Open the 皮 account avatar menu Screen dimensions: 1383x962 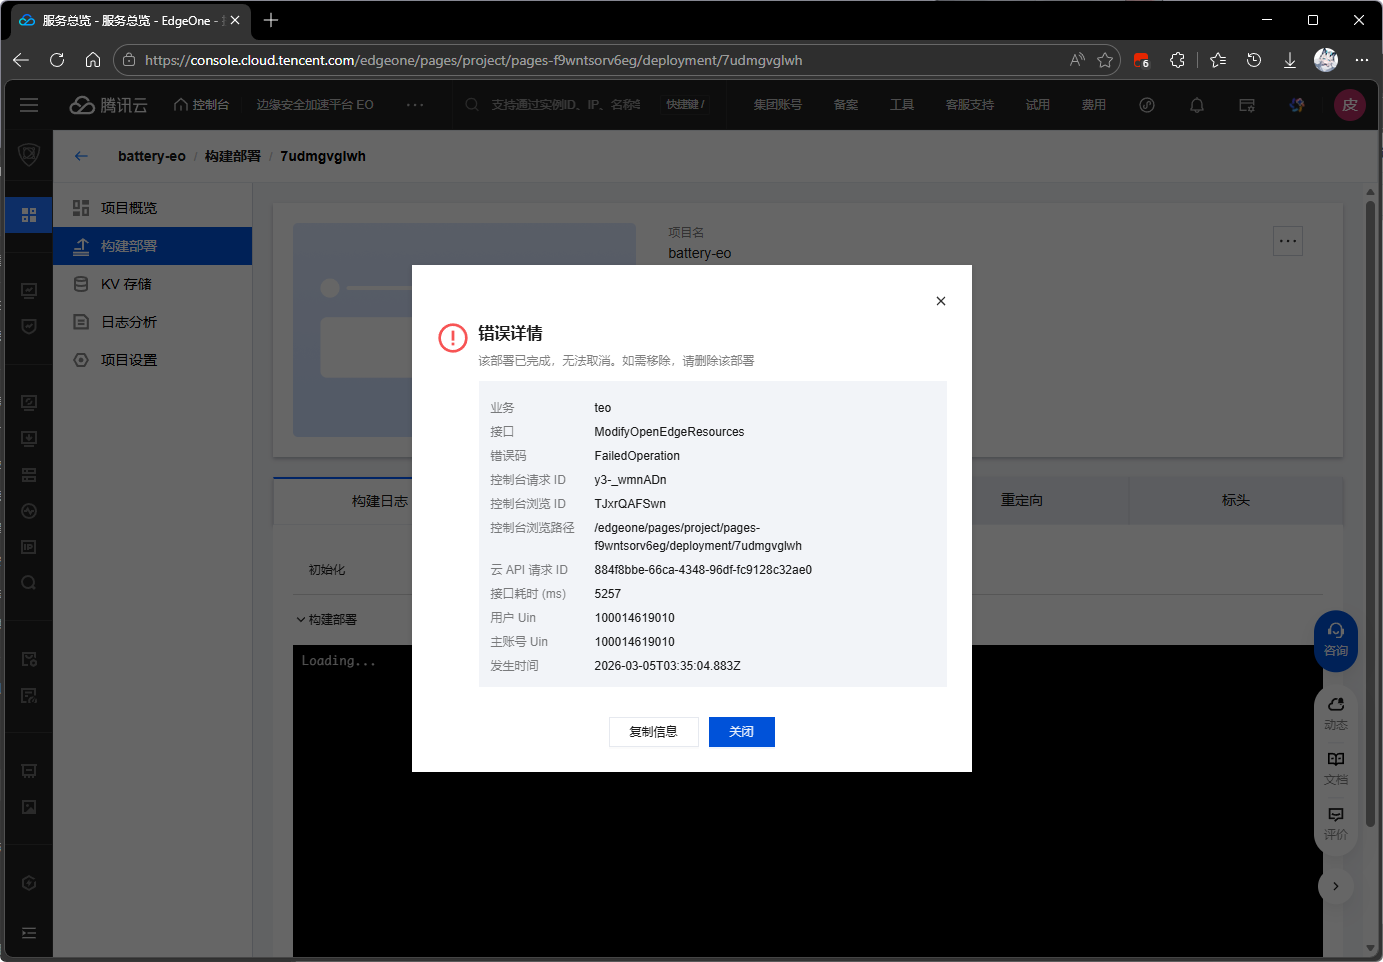tap(1350, 104)
